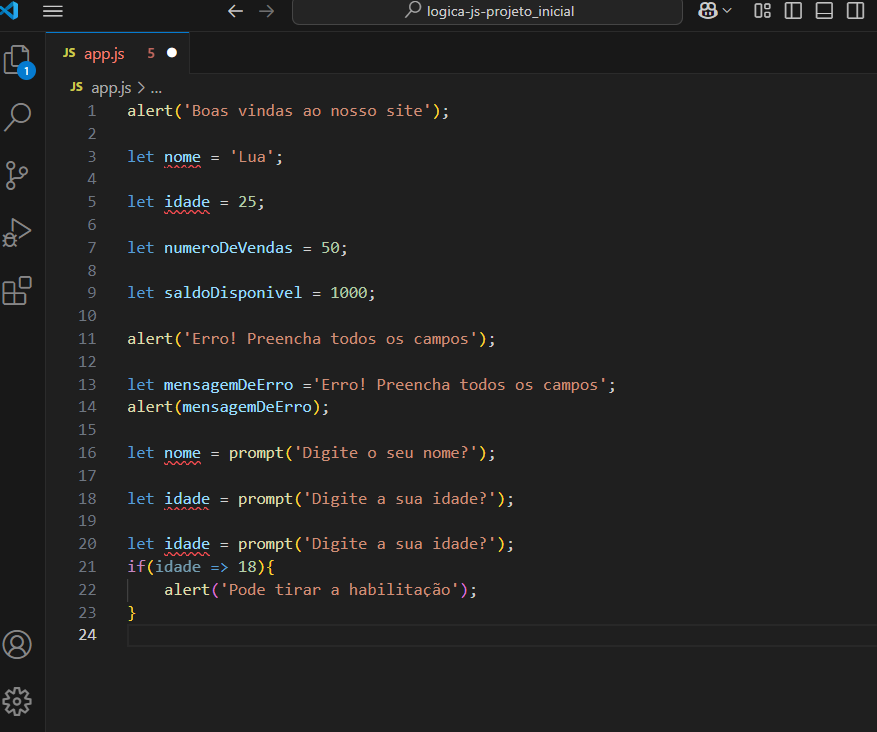Click app.js in the breadcrumb bar
877x732 pixels.
pos(111,88)
